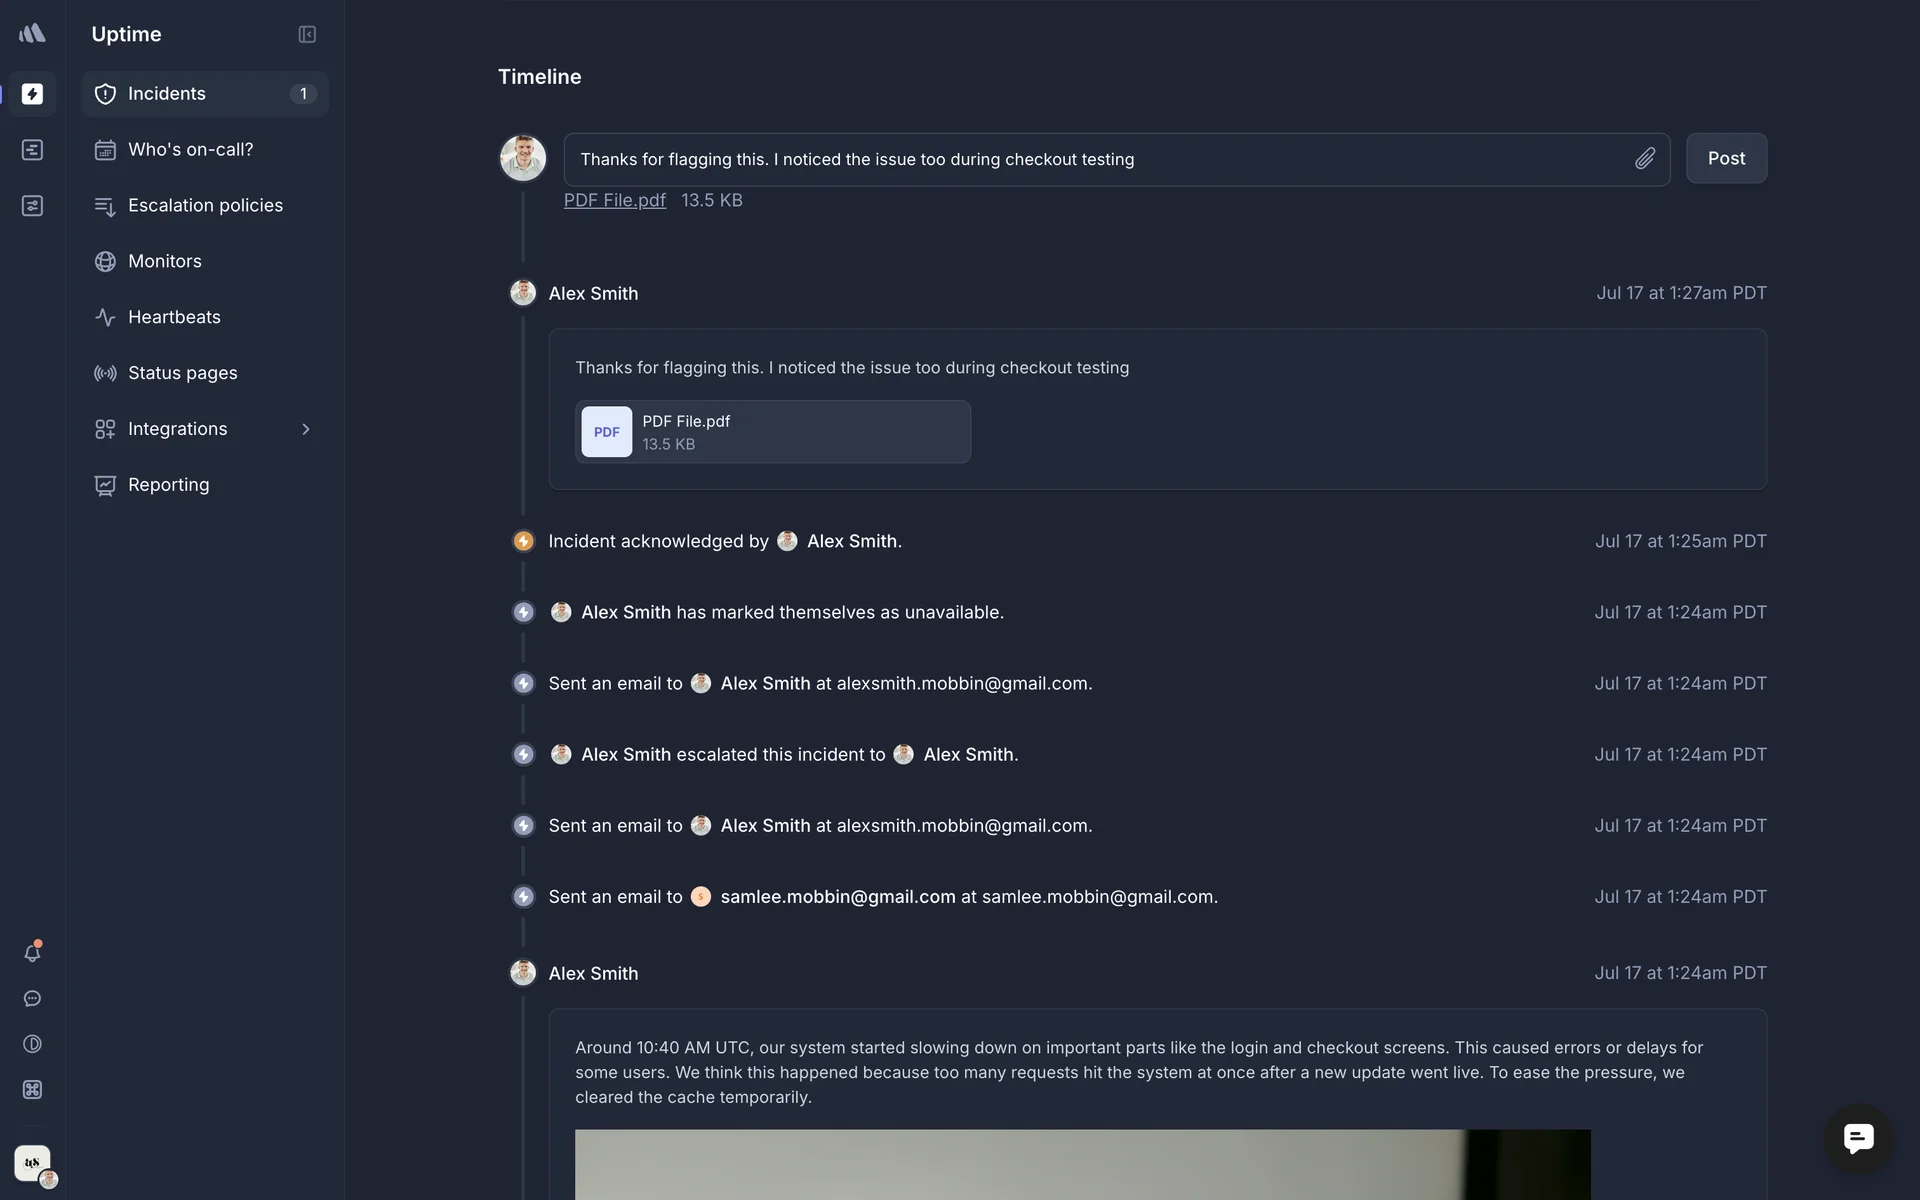Click the speech bubble feedback icon
This screenshot has width=1920, height=1200.
tap(32, 999)
